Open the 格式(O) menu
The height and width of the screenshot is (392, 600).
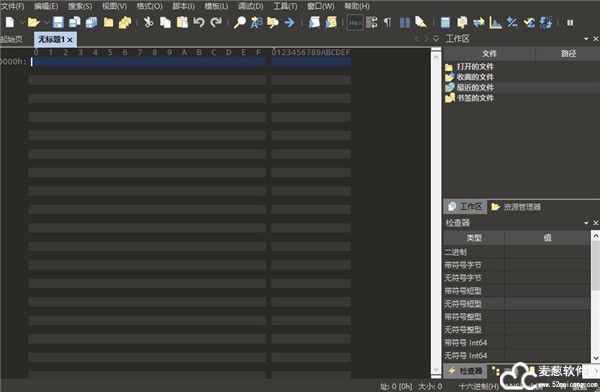(x=149, y=6)
